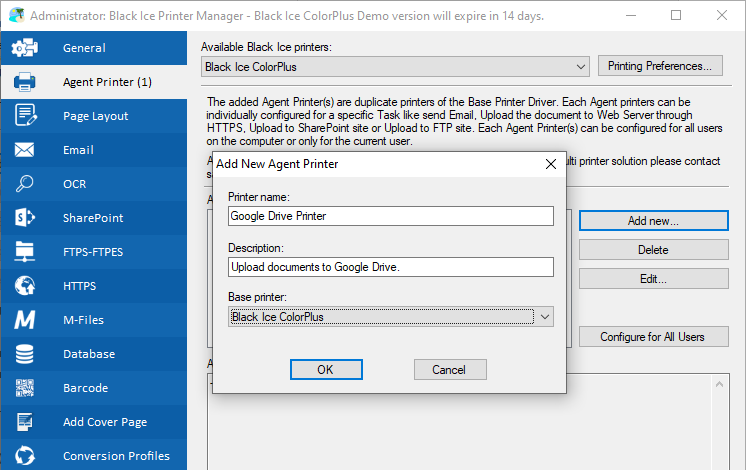
Task: Confirm the dialog with OK
Action: tap(325, 369)
